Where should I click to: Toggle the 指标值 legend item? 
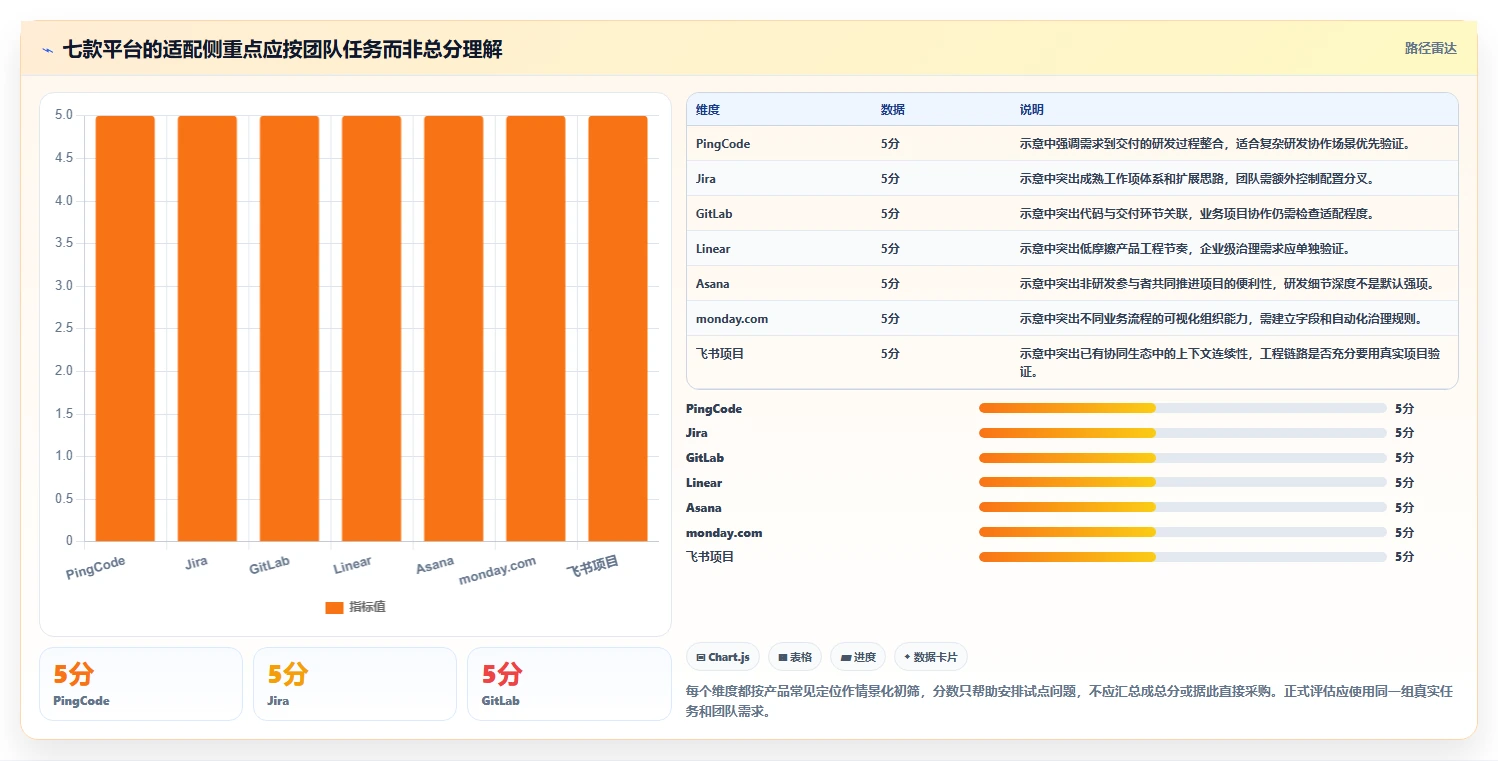[x=355, y=607]
